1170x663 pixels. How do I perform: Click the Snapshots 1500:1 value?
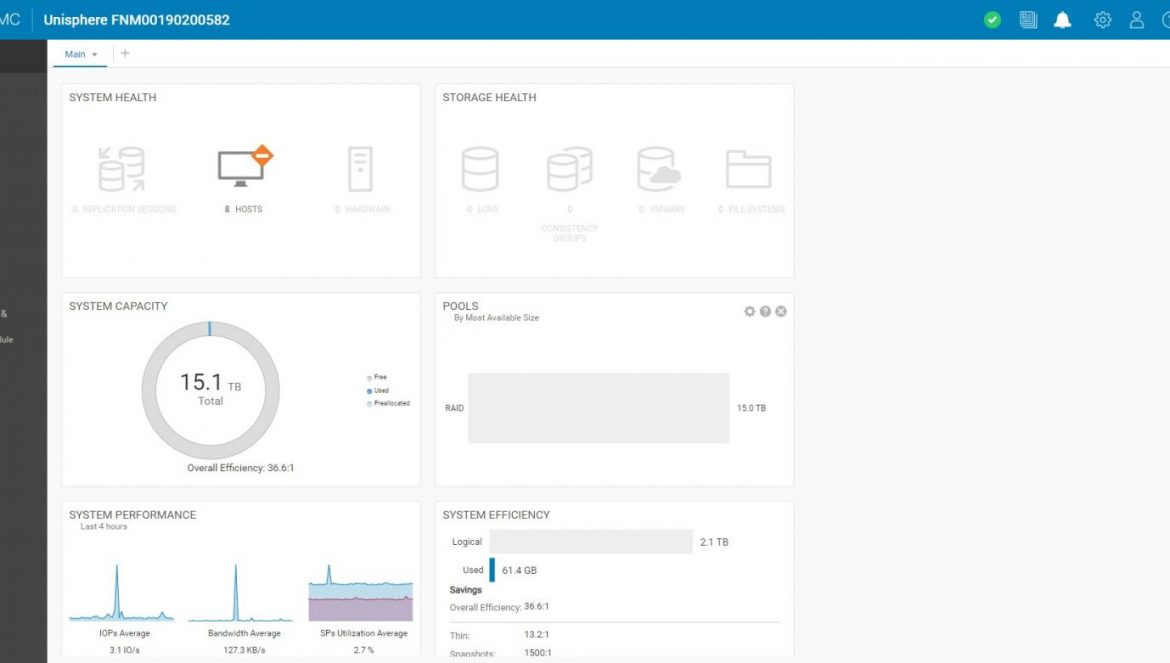click(x=538, y=653)
